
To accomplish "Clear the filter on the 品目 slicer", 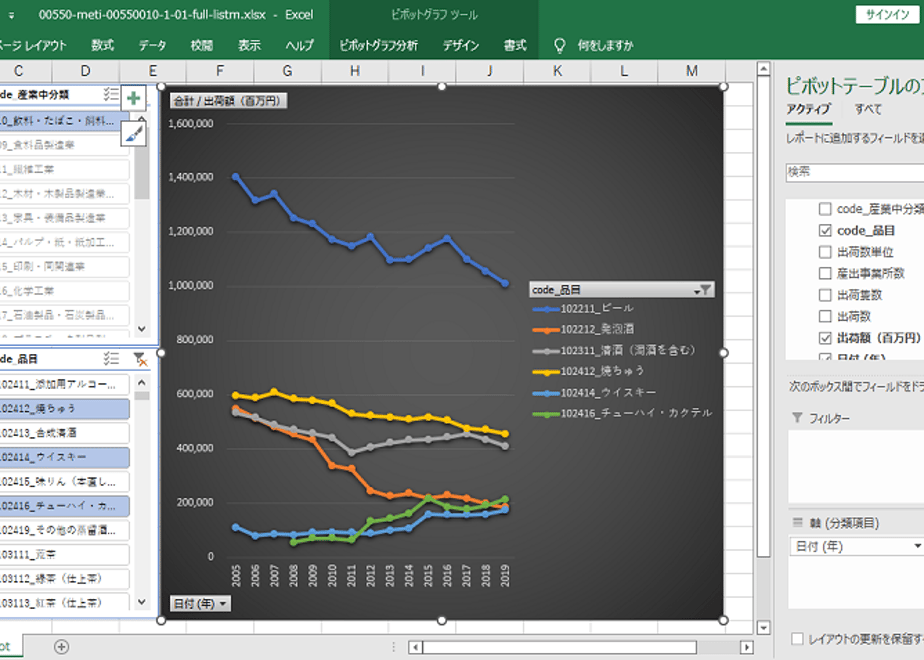I will click(140, 359).
